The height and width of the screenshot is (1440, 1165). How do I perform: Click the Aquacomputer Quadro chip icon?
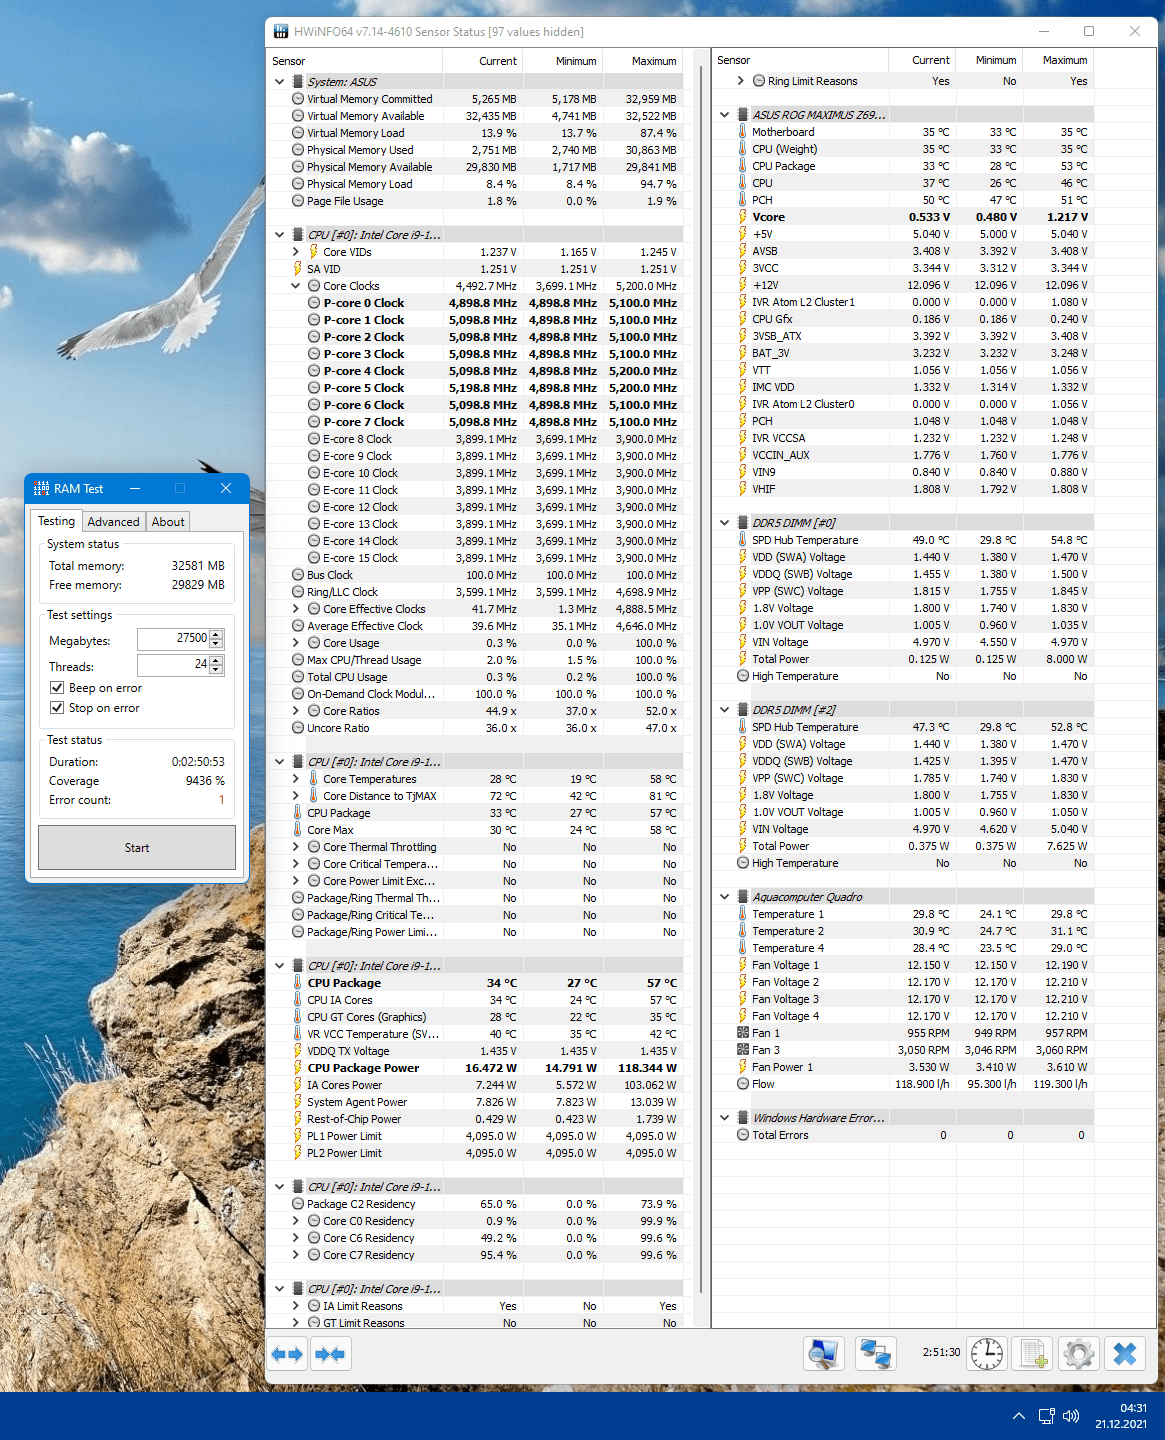(743, 897)
